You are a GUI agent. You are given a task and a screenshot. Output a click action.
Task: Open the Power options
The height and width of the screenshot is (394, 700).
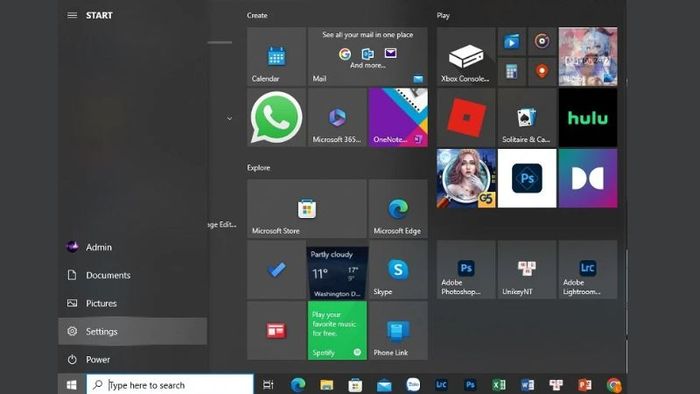[x=133, y=359]
